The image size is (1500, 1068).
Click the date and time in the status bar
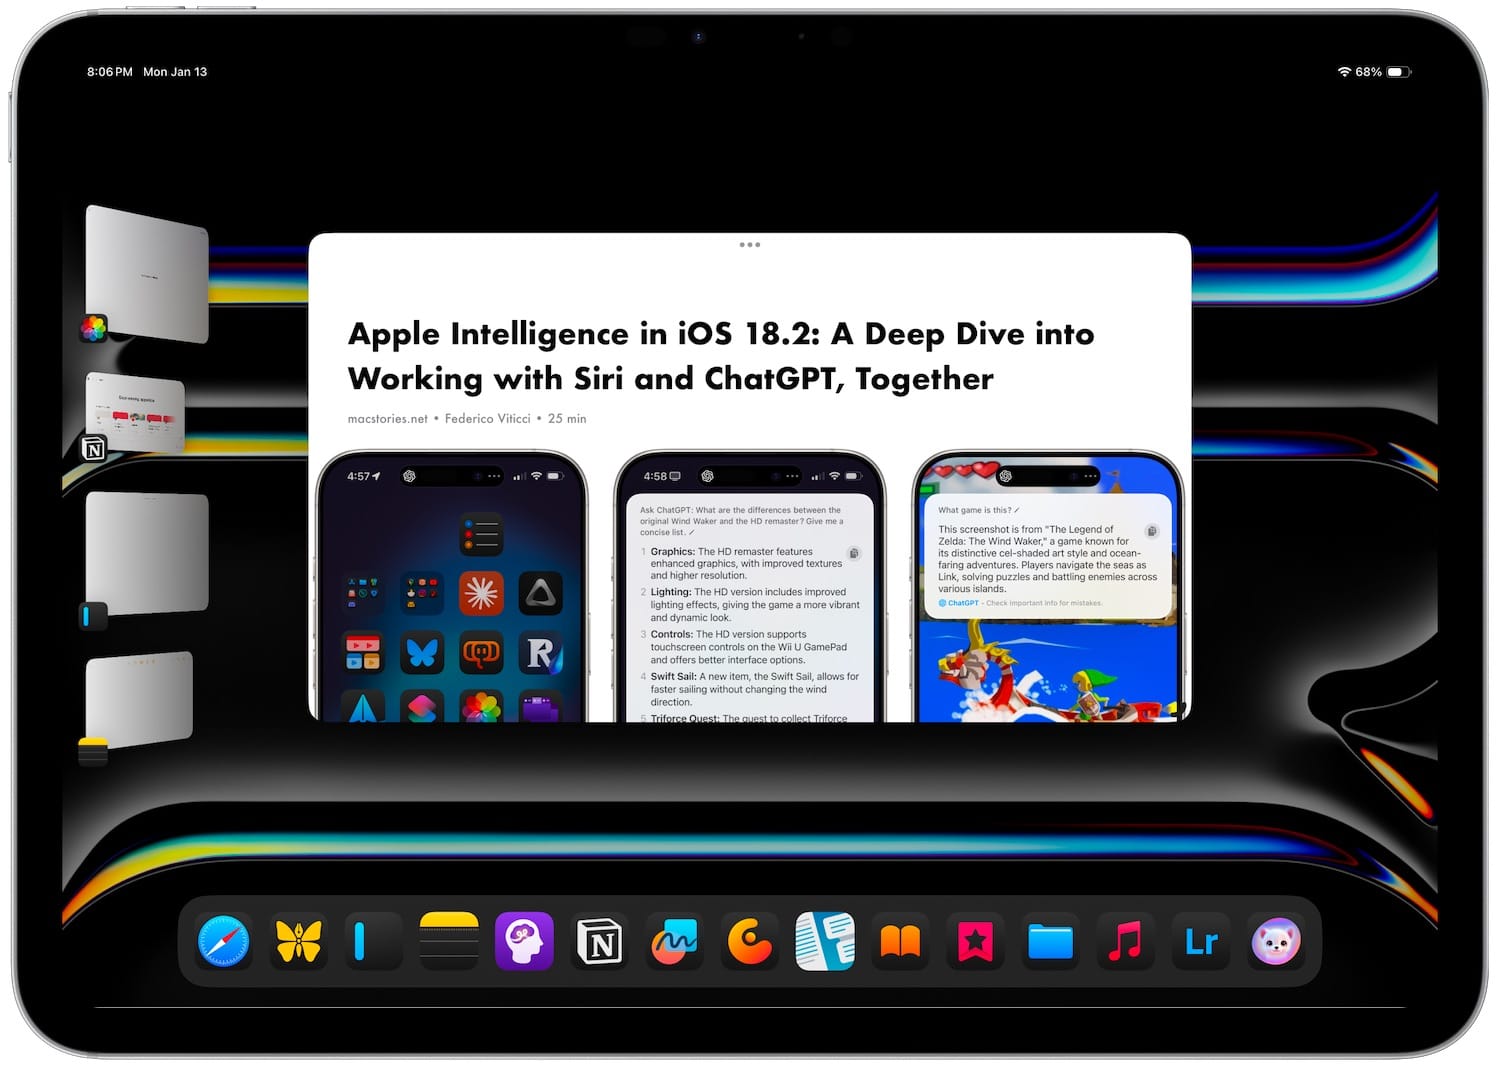[146, 71]
